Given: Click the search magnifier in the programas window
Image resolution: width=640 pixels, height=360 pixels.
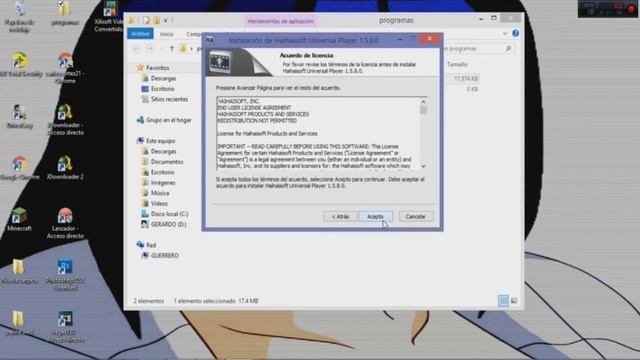Looking at the screenshot, I should click(x=508, y=49).
